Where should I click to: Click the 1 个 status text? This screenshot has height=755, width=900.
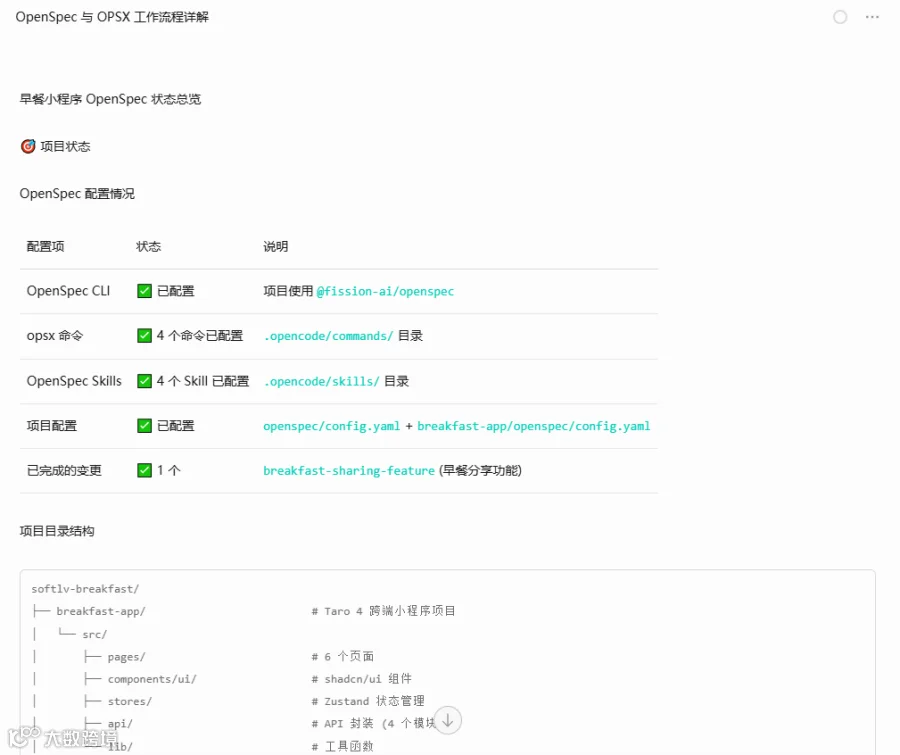coord(169,470)
